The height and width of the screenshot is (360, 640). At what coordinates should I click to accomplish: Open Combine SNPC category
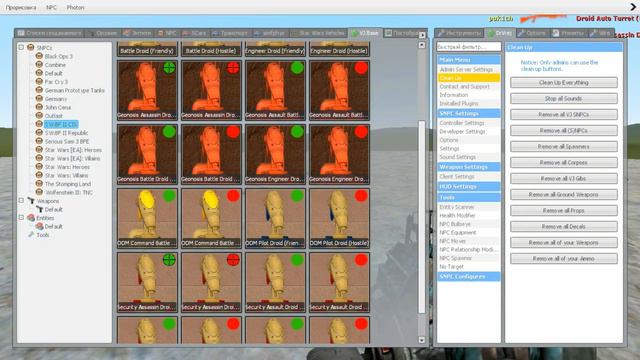55,65
